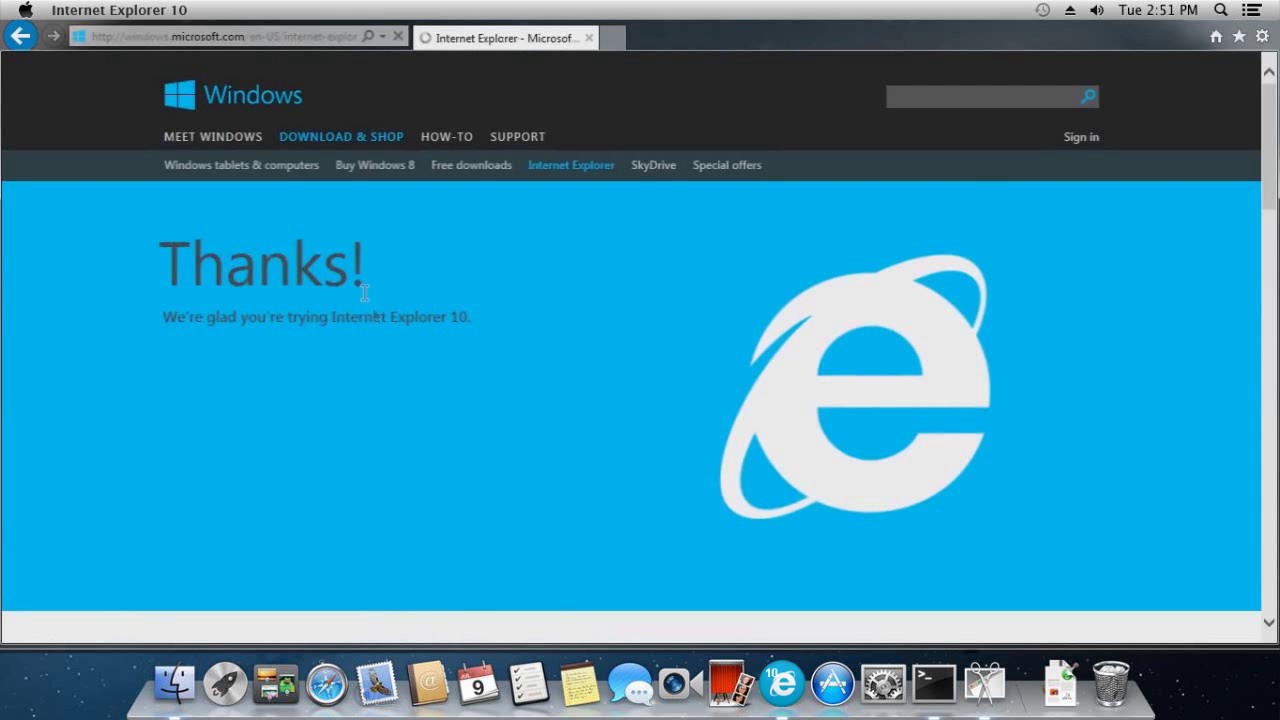Open the DOWNLOAD & SHOP menu
The height and width of the screenshot is (720, 1280).
[x=341, y=136]
